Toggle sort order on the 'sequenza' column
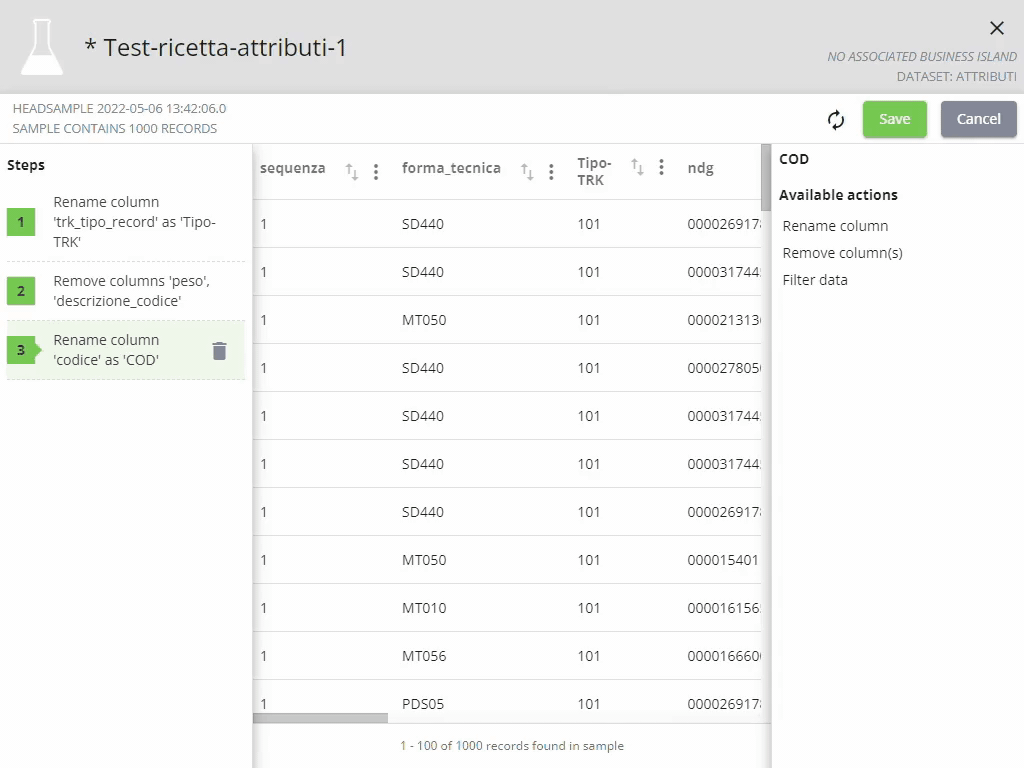The image size is (1024, 768). coord(351,171)
